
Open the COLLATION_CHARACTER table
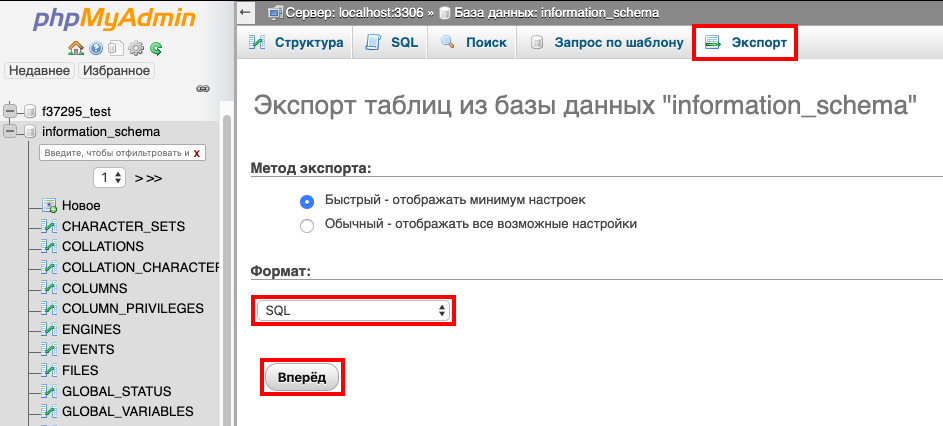[x=140, y=268]
